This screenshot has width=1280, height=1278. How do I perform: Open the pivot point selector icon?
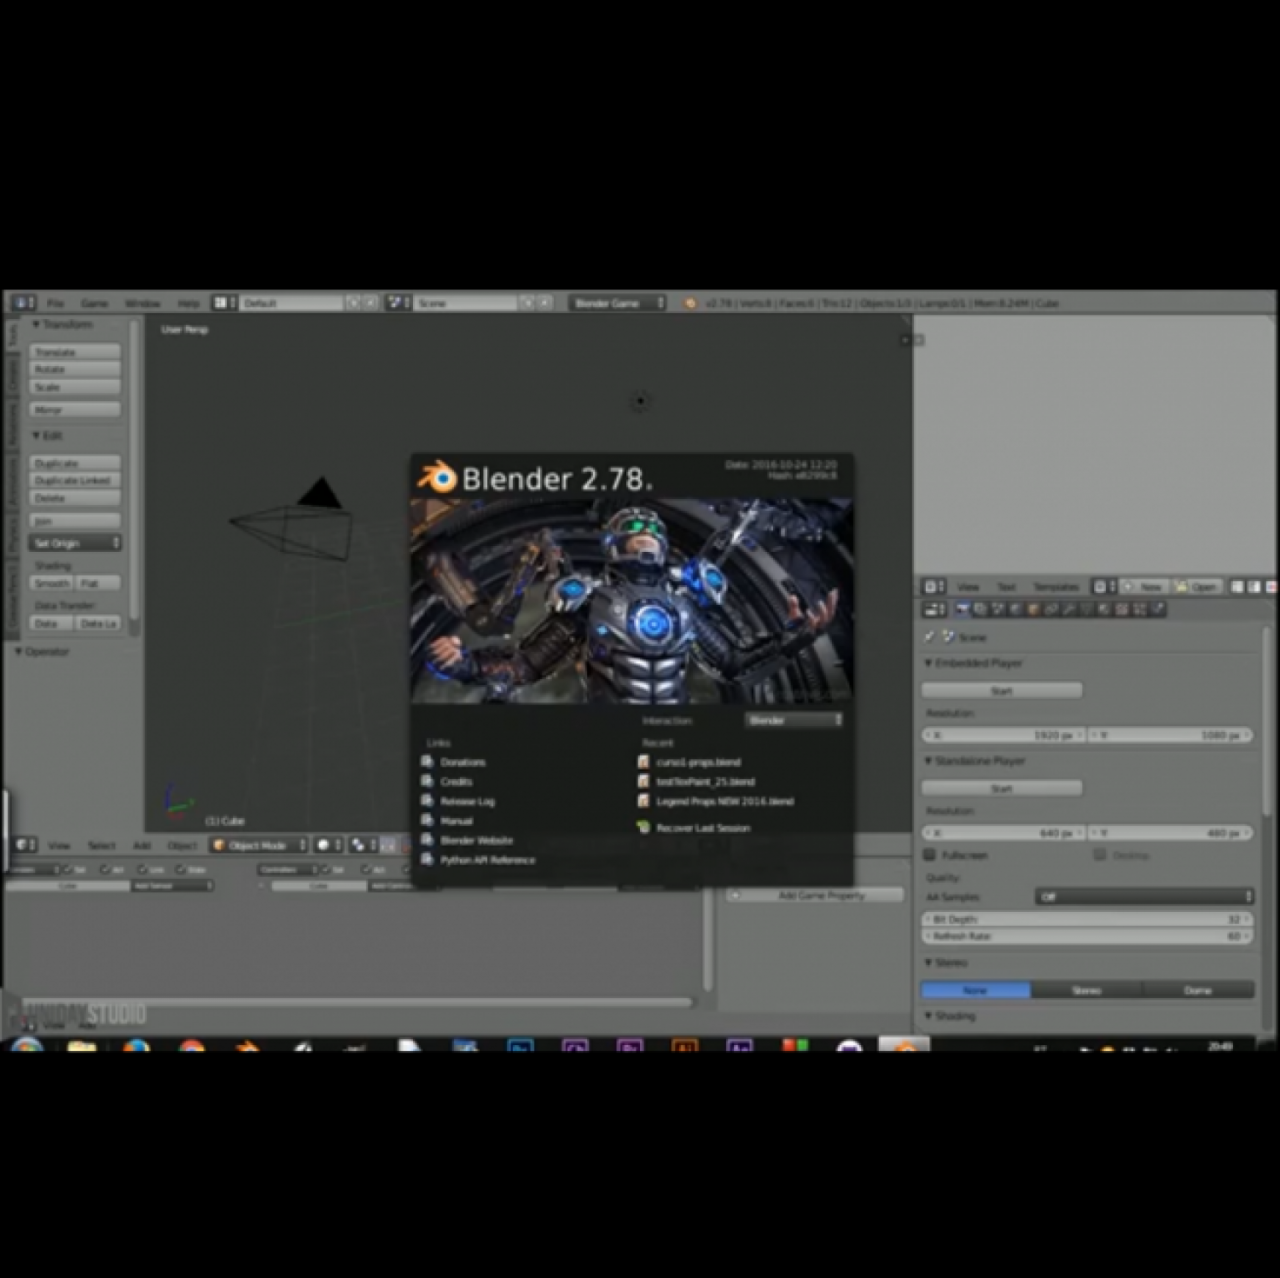(361, 845)
